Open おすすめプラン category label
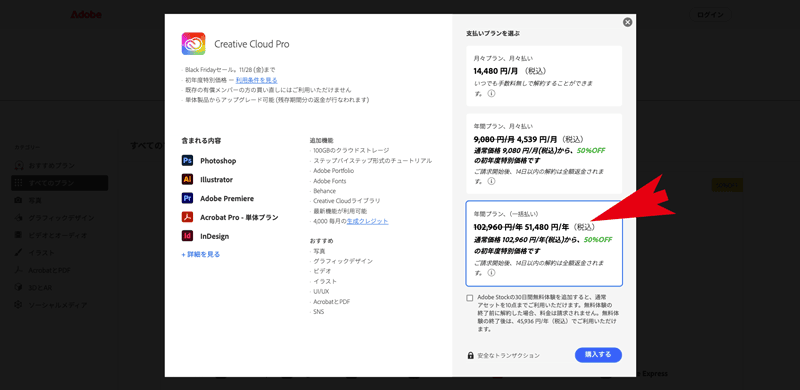 coord(52,165)
